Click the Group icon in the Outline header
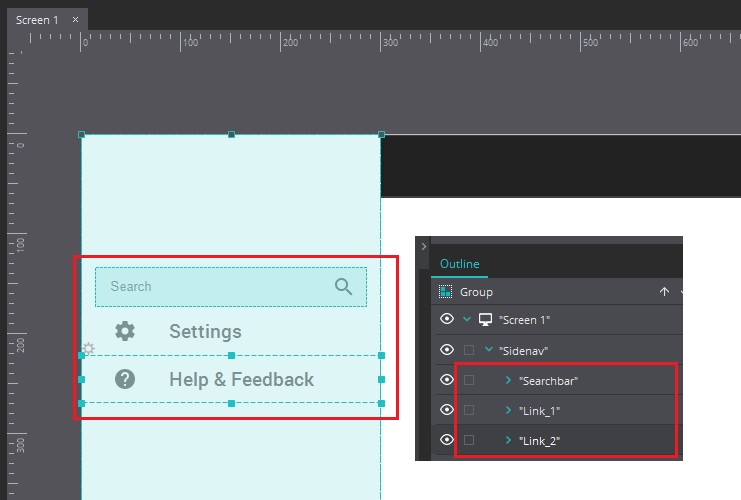741x500 pixels. 446,292
